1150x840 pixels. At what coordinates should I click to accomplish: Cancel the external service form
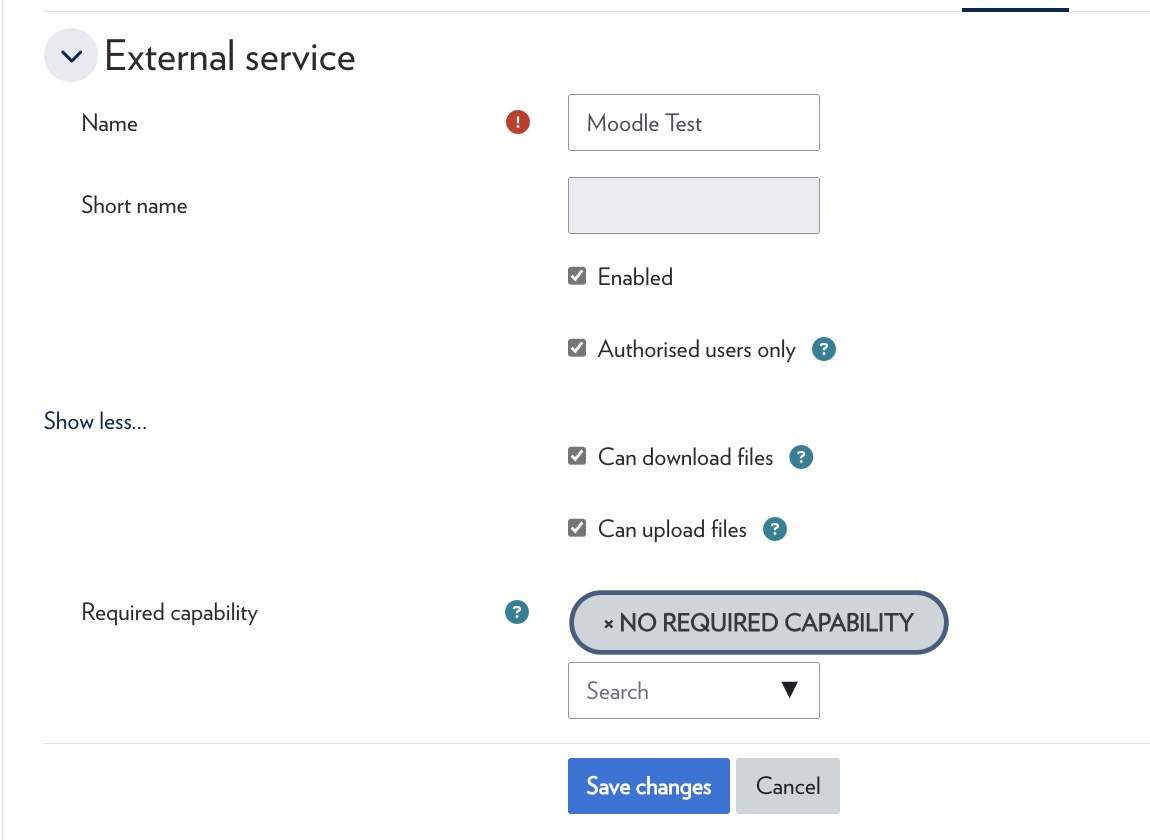[787, 786]
